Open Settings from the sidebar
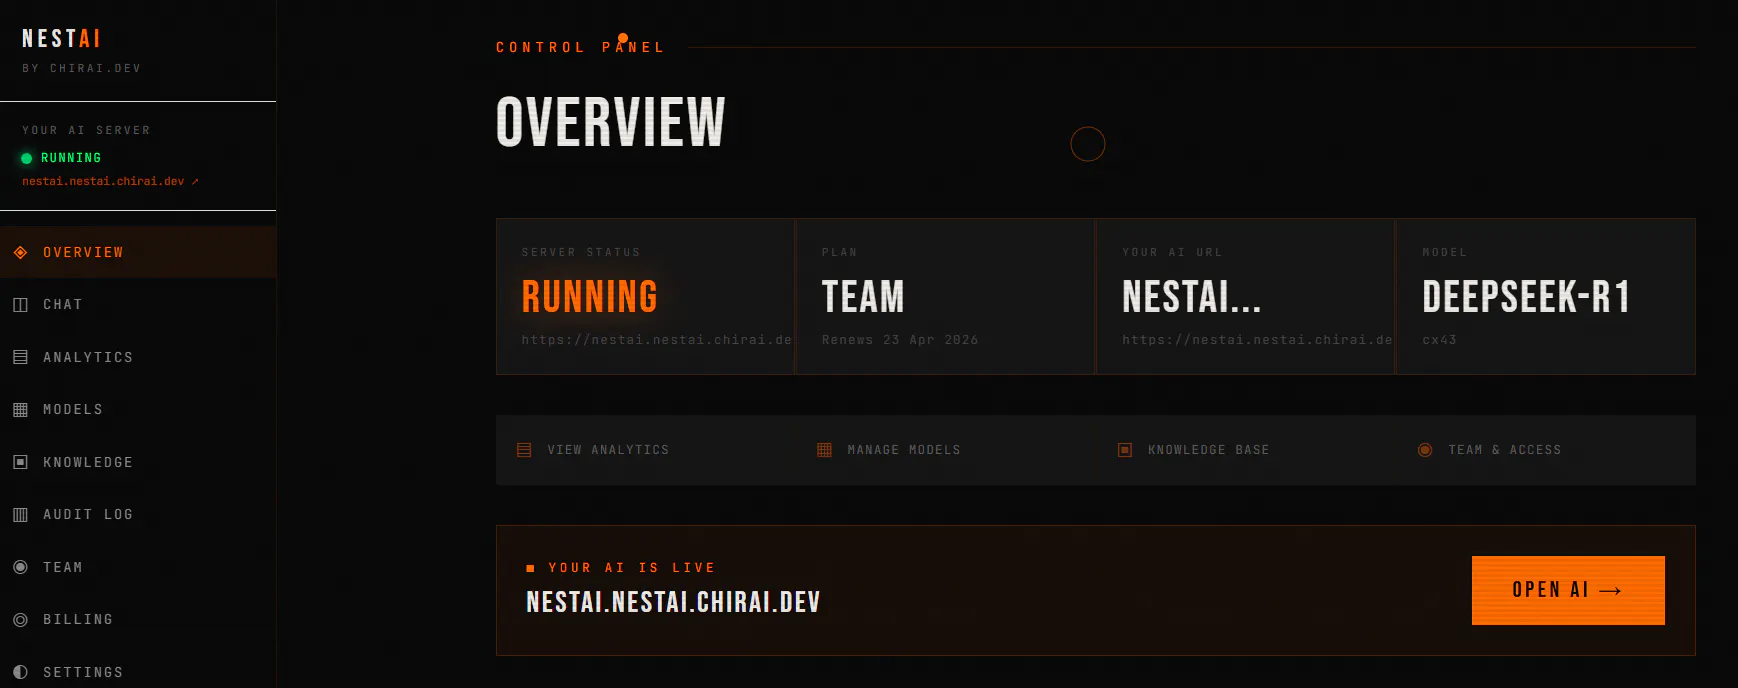Screen dimensions: 1738x688 (x=138, y=670)
